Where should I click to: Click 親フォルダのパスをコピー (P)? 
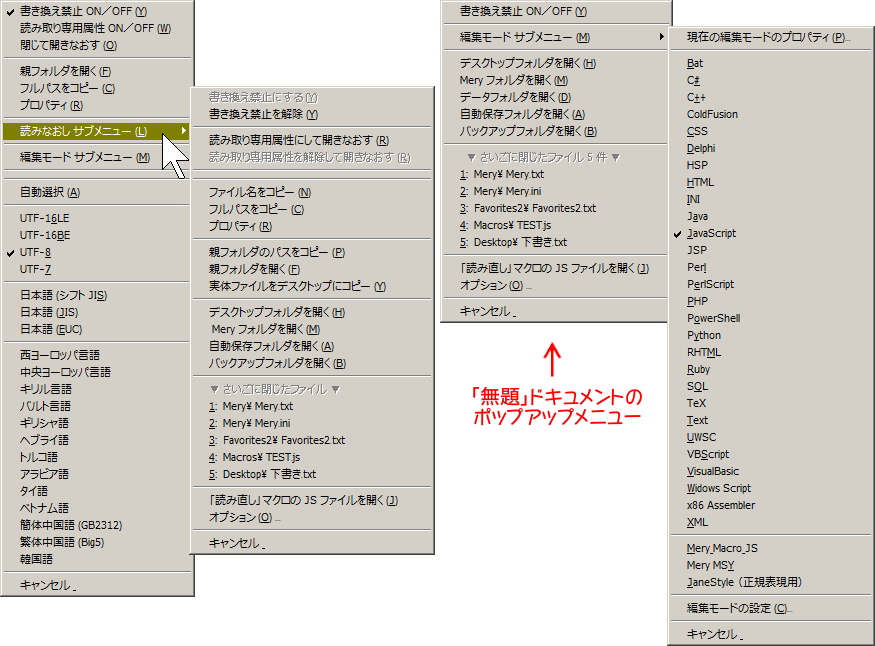point(276,252)
